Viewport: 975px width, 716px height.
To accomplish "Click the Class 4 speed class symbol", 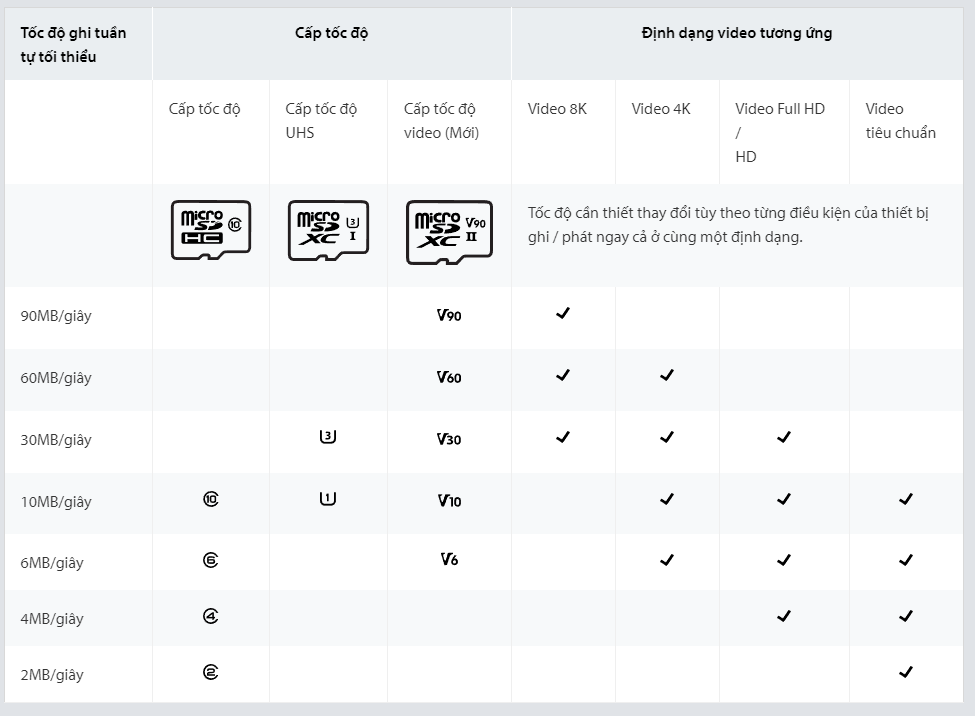I will pos(211,616).
